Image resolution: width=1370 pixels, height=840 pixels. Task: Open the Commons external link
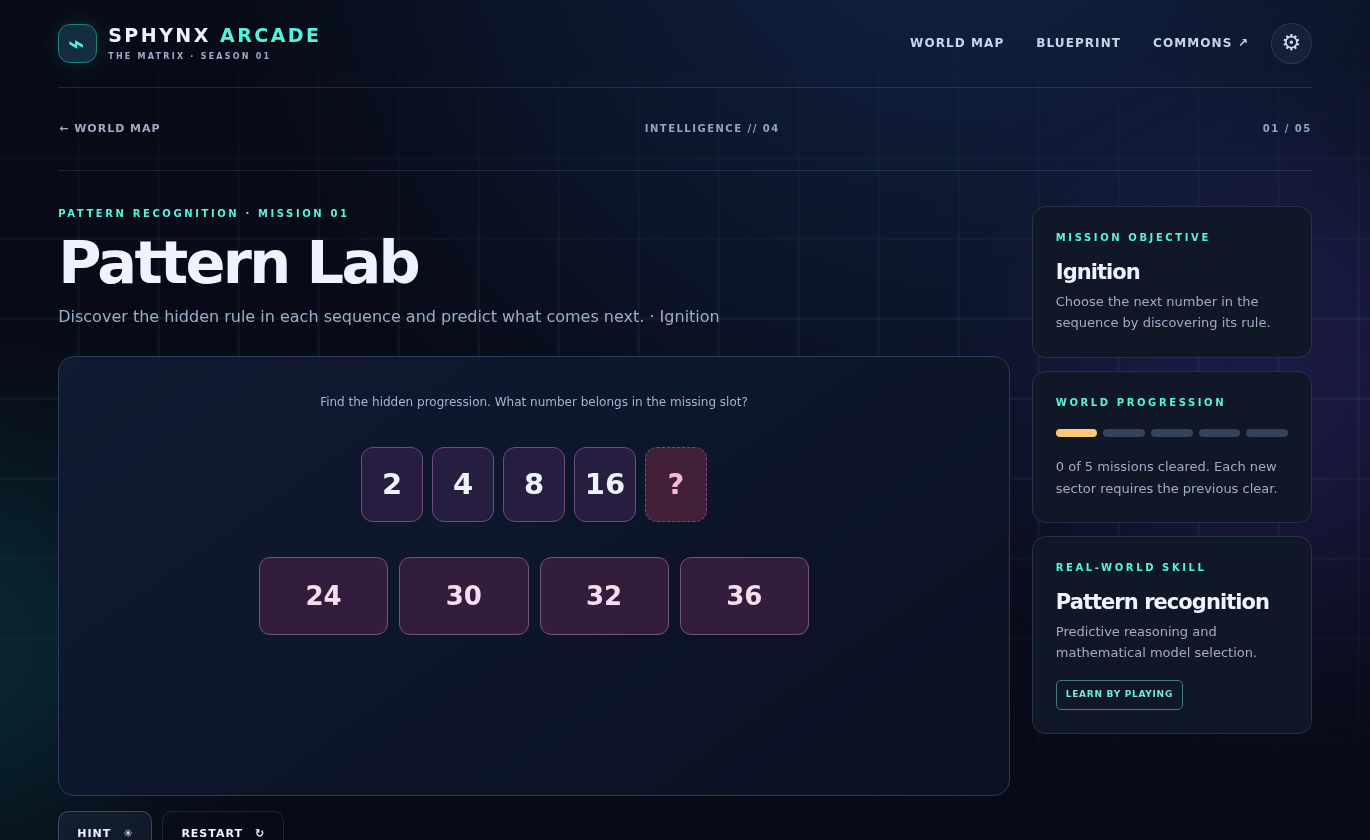[x=1200, y=43]
